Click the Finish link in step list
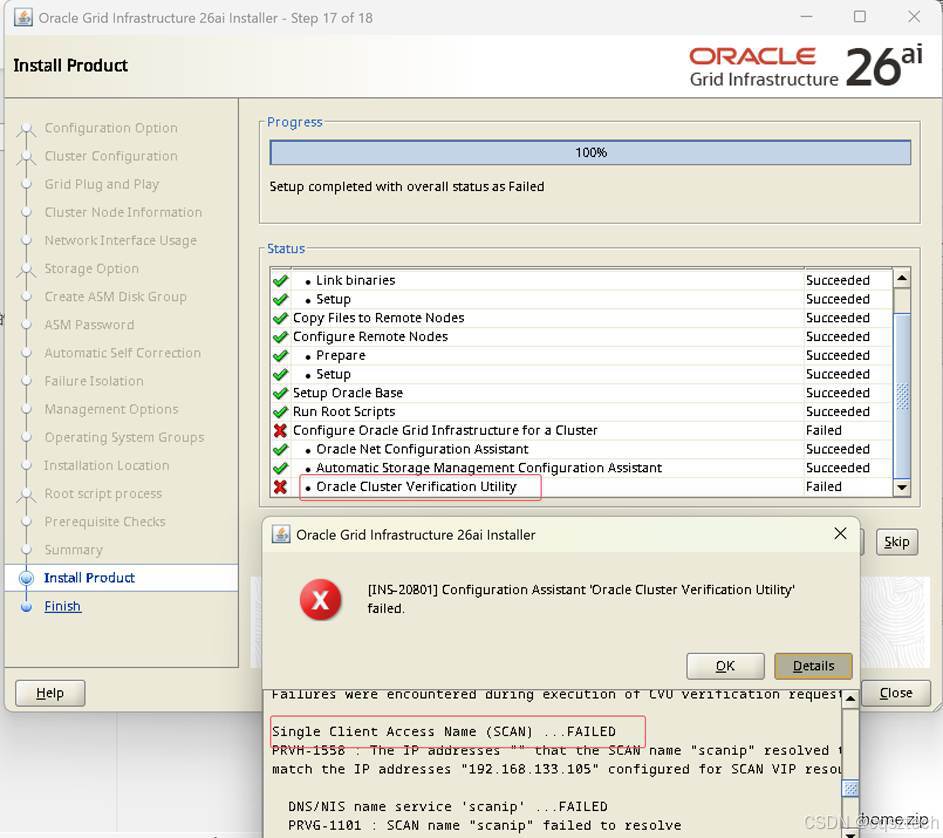The image size is (943, 838). tap(63, 606)
